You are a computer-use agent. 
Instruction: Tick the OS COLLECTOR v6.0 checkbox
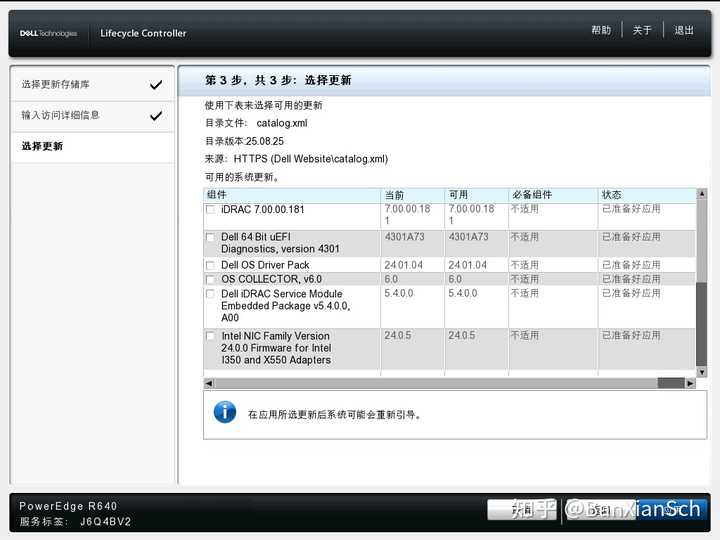tap(210, 279)
